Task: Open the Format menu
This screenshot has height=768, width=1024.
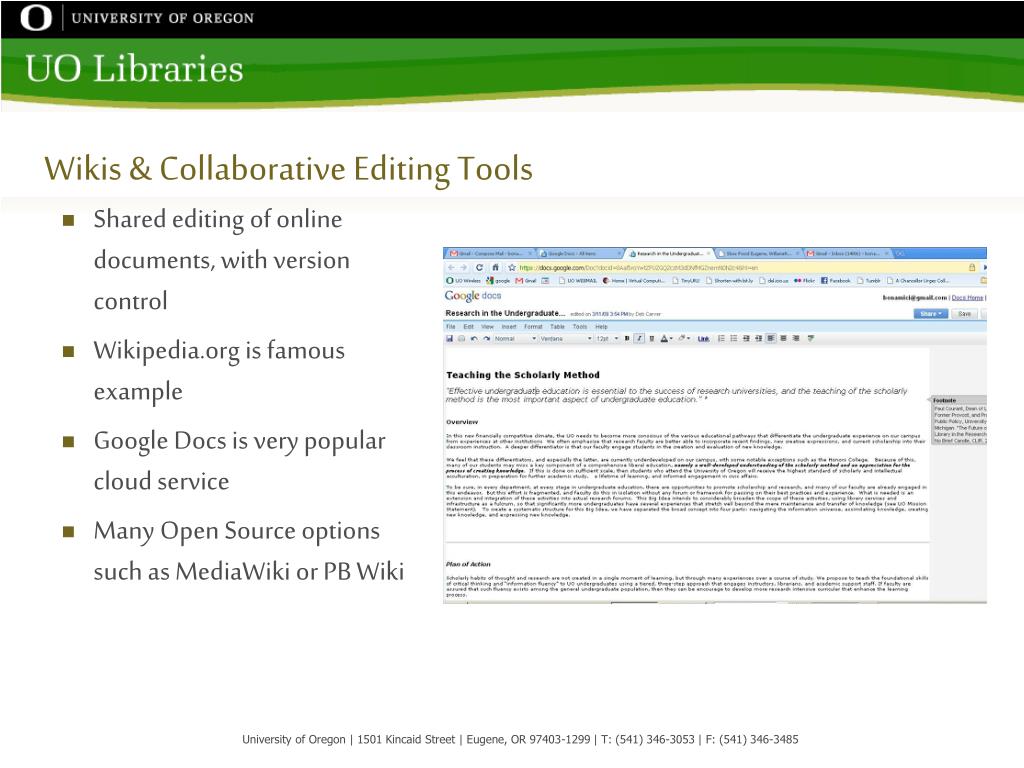Action: (533, 327)
